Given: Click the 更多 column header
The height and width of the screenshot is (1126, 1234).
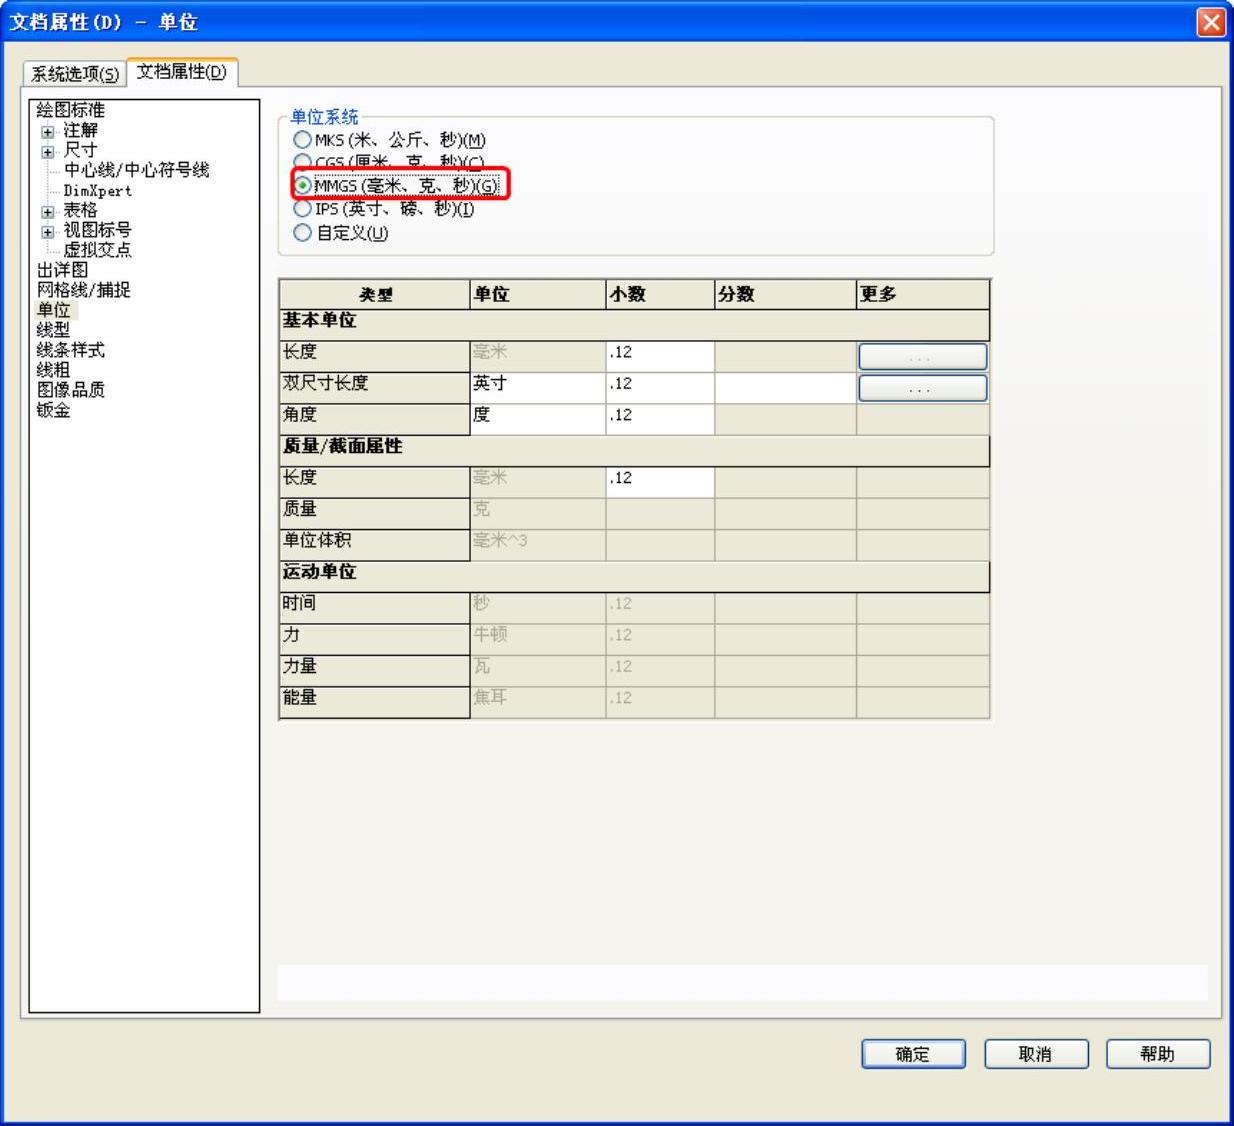Looking at the screenshot, I should (923, 294).
